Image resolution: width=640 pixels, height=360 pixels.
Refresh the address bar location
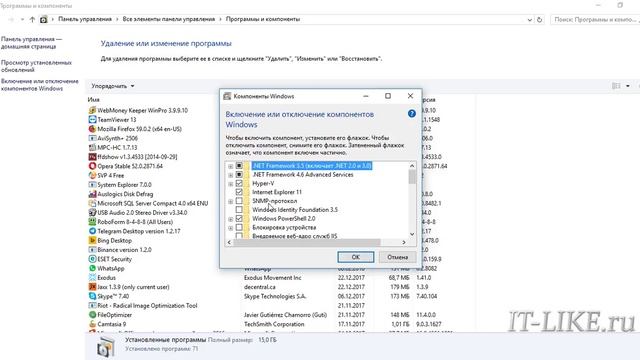540,20
